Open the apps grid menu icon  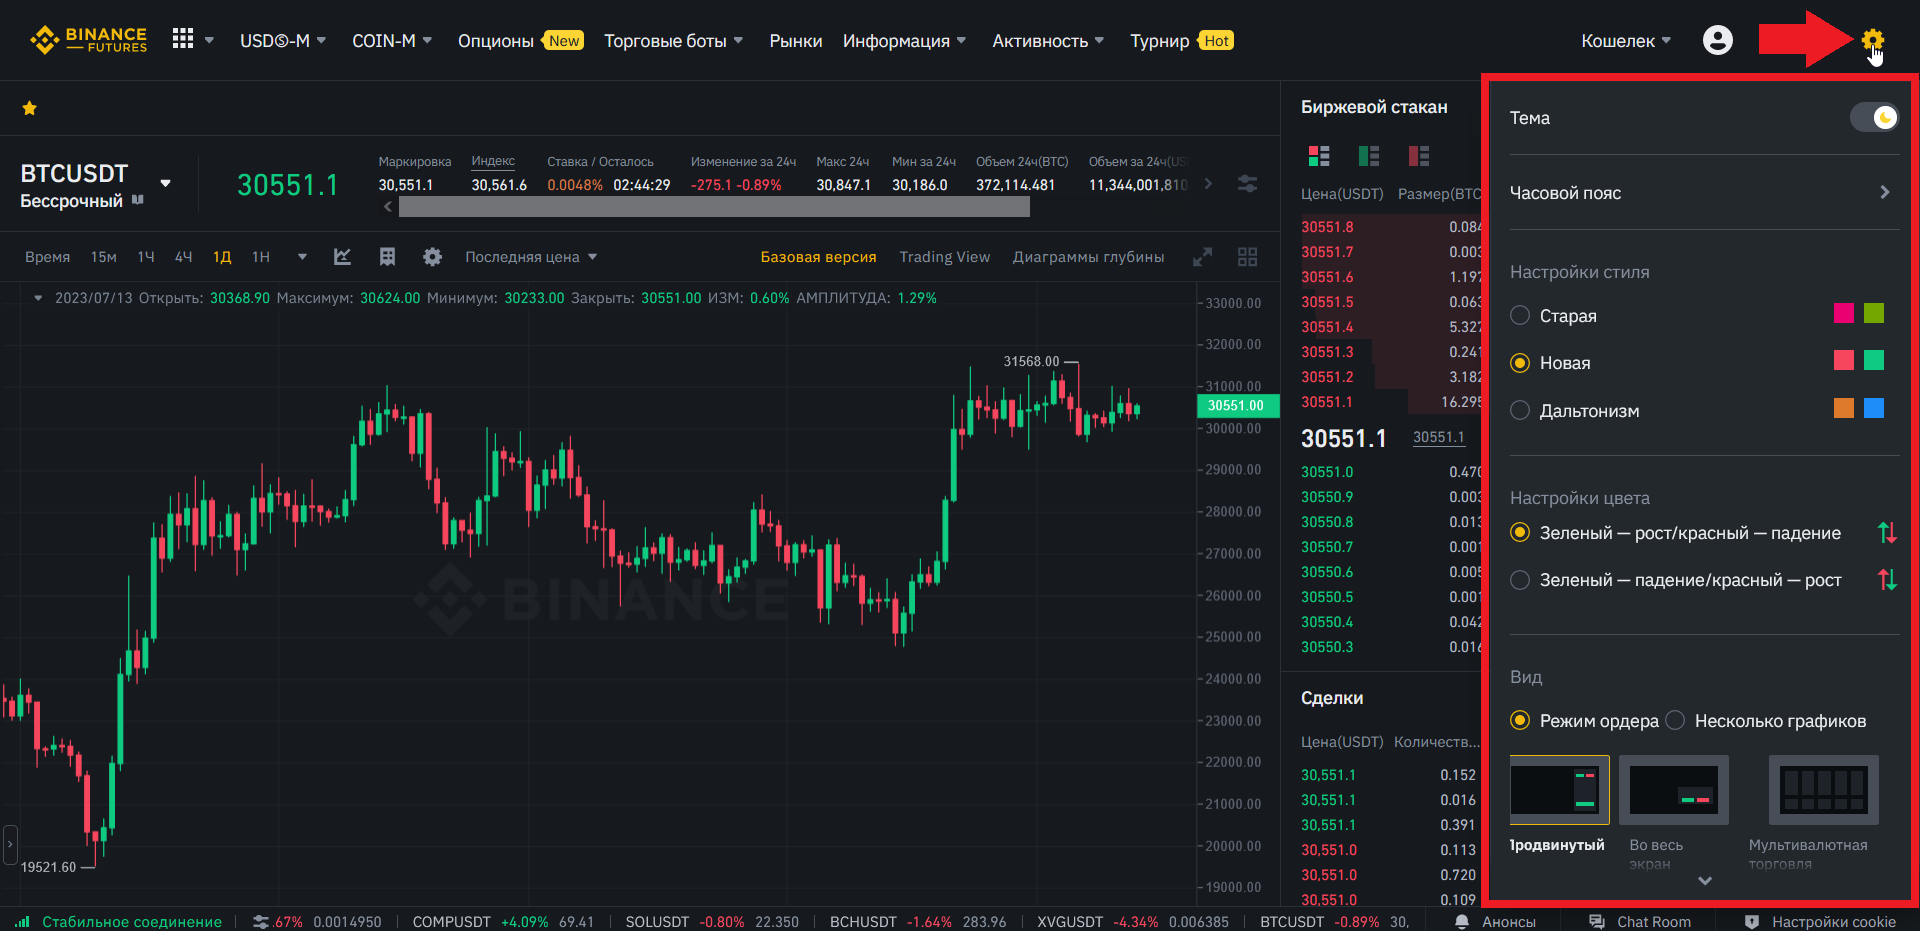tap(182, 39)
